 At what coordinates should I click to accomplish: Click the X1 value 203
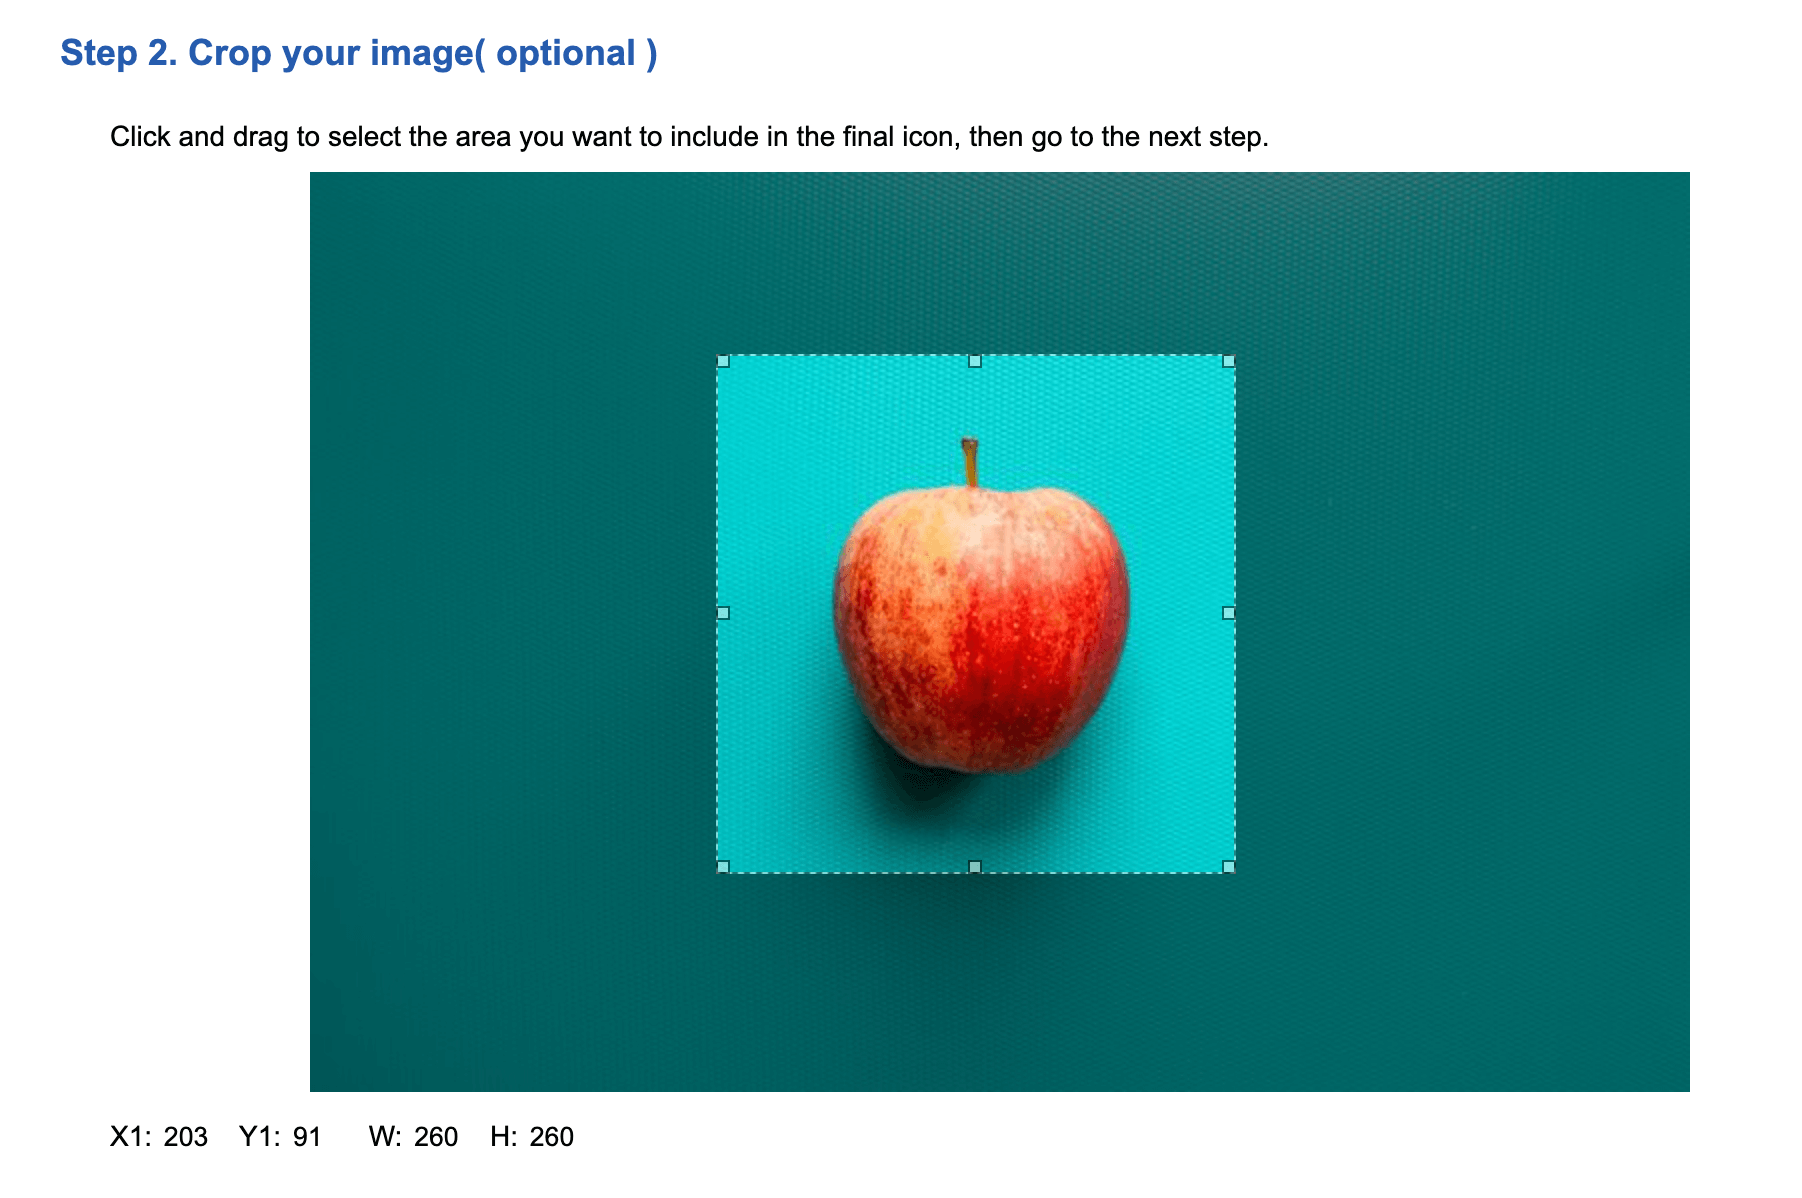click(186, 1137)
